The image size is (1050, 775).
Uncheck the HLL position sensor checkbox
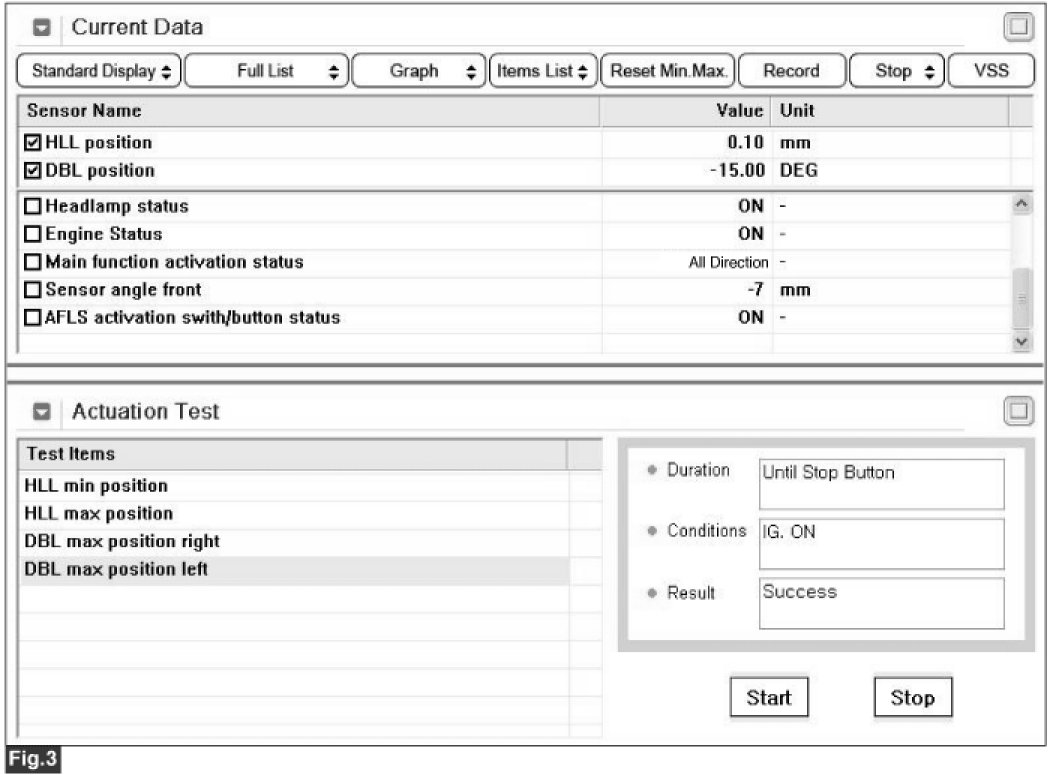[33, 143]
